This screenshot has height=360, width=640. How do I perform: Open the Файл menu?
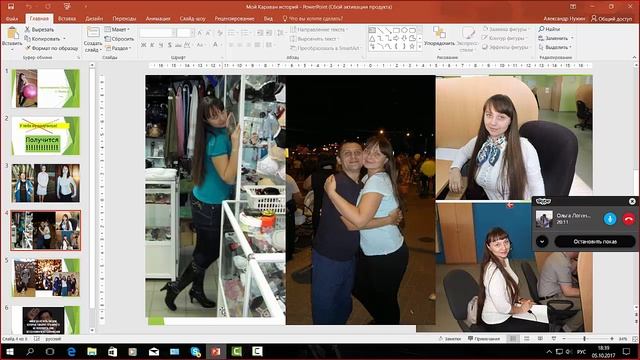12,19
